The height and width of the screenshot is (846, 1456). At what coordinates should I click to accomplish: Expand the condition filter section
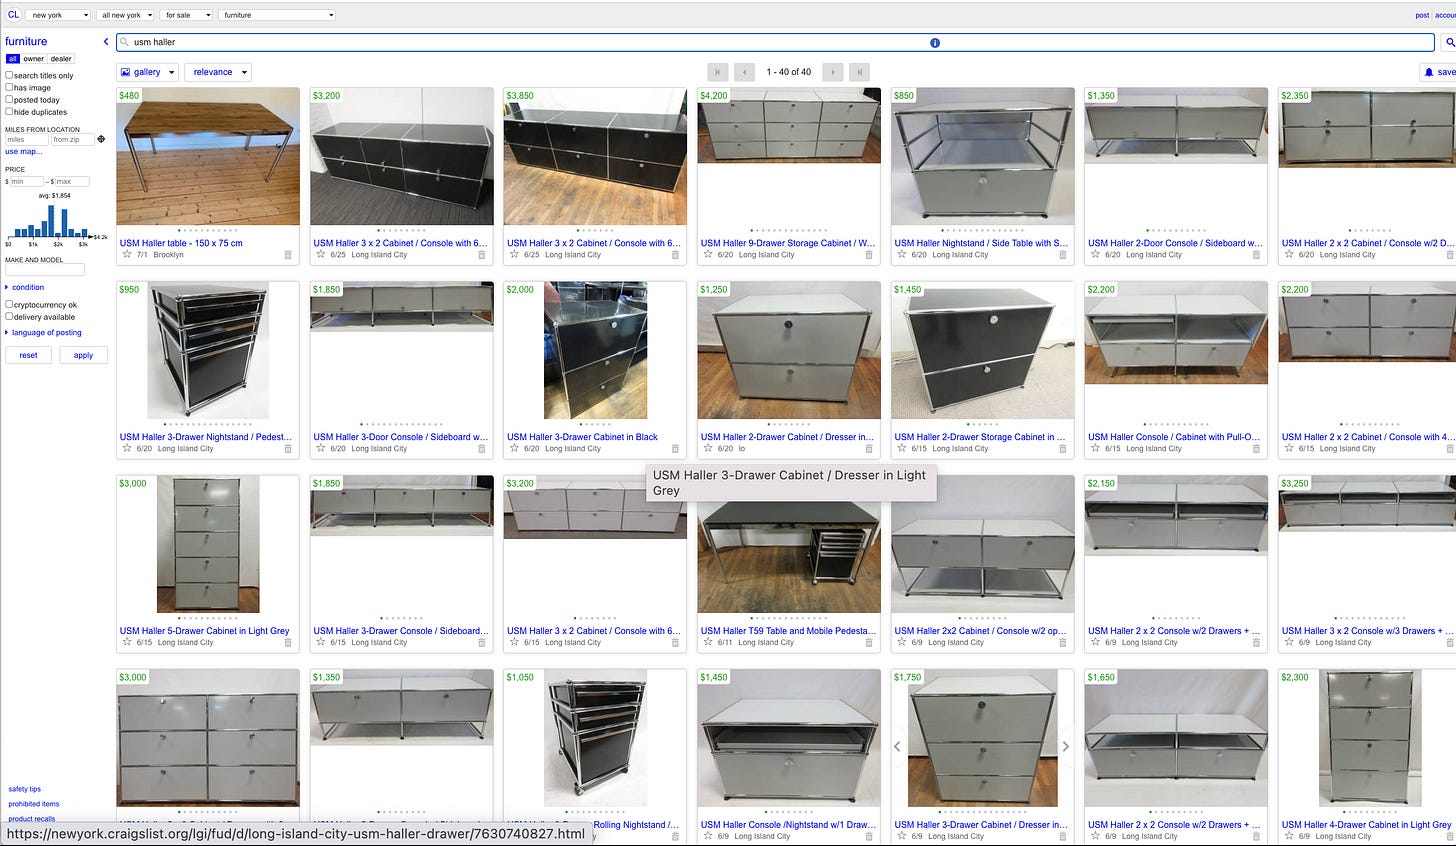pos(25,287)
